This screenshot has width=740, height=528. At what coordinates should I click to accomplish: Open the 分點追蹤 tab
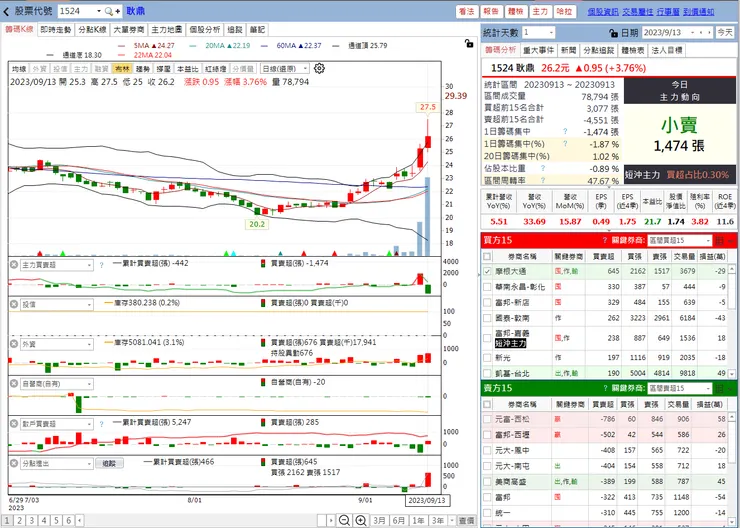598,50
